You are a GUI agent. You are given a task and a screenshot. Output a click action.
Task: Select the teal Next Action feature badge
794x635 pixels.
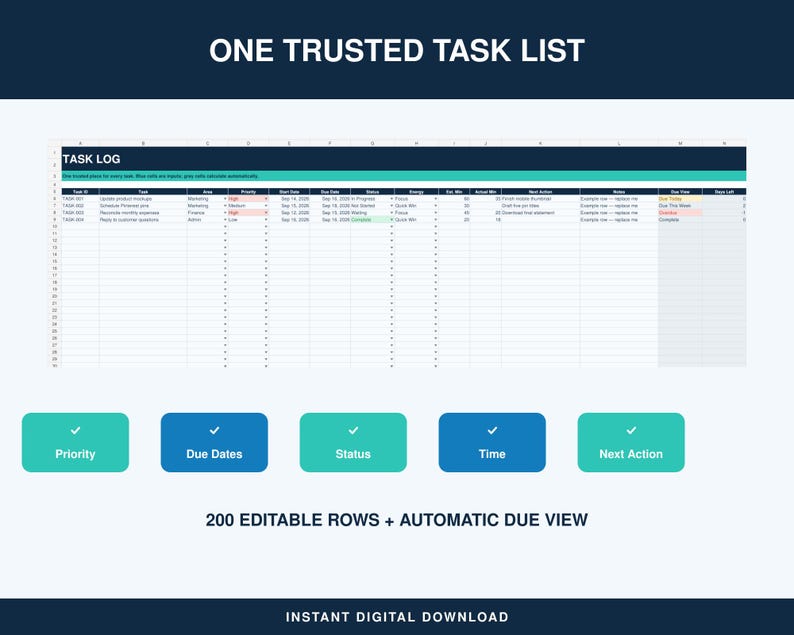(631, 443)
